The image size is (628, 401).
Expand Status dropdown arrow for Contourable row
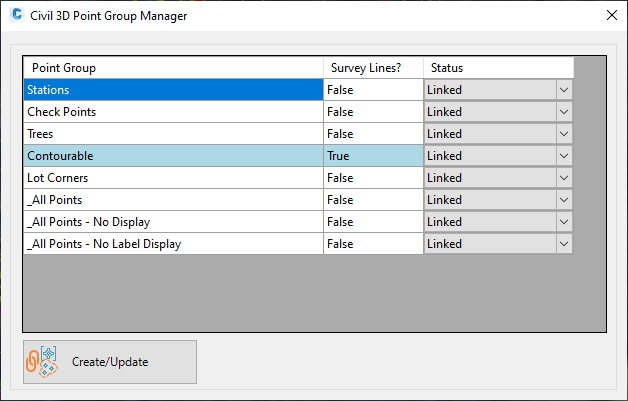pos(564,156)
